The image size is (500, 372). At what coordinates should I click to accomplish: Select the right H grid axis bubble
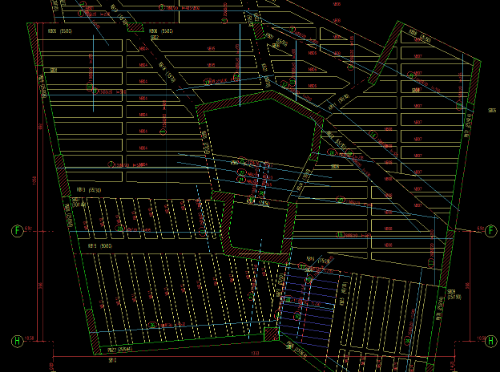pyautogui.click(x=491, y=341)
